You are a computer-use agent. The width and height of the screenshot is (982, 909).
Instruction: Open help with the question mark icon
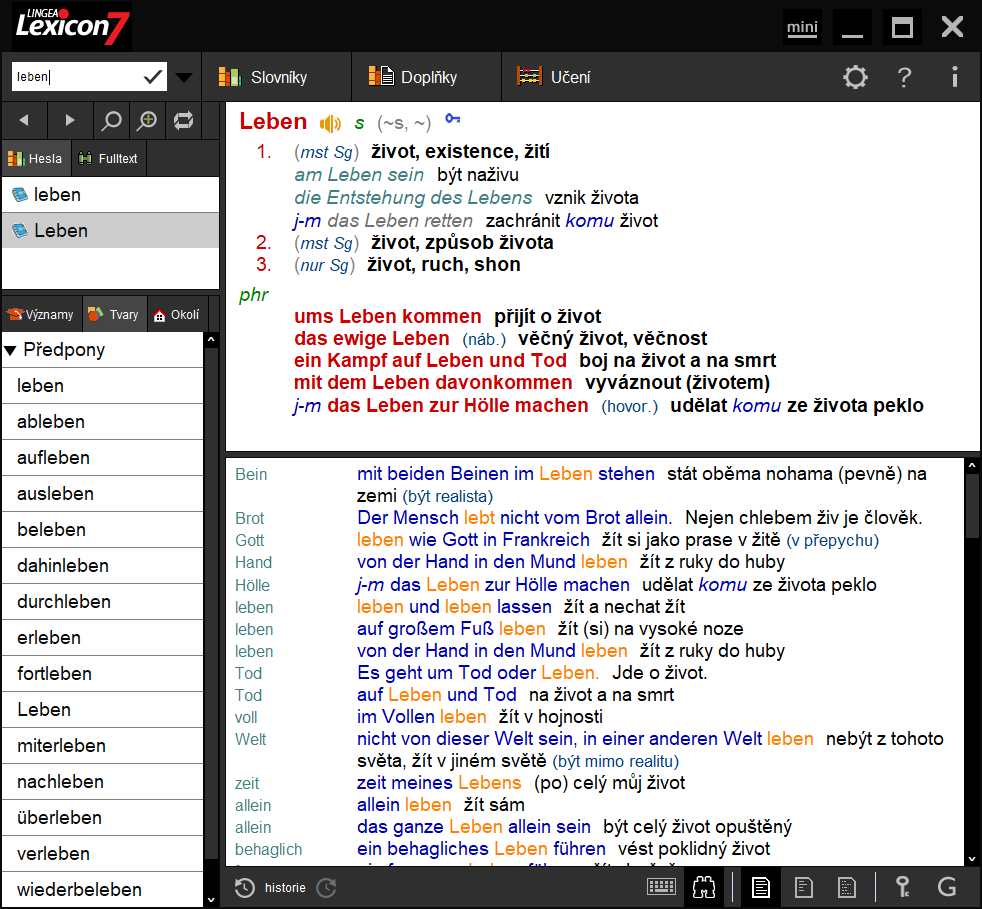(x=904, y=77)
